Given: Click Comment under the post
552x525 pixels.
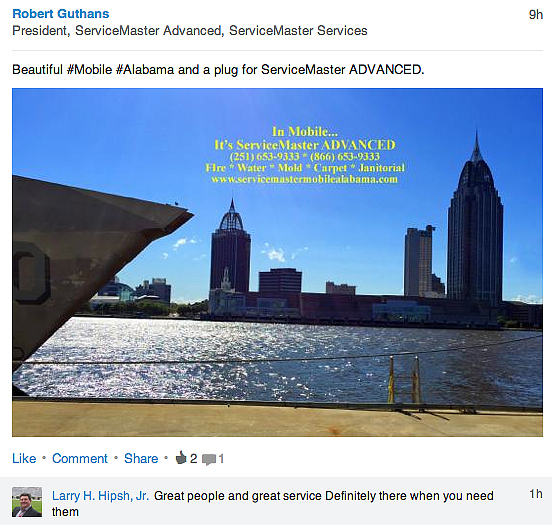Looking at the screenshot, I should (80, 458).
